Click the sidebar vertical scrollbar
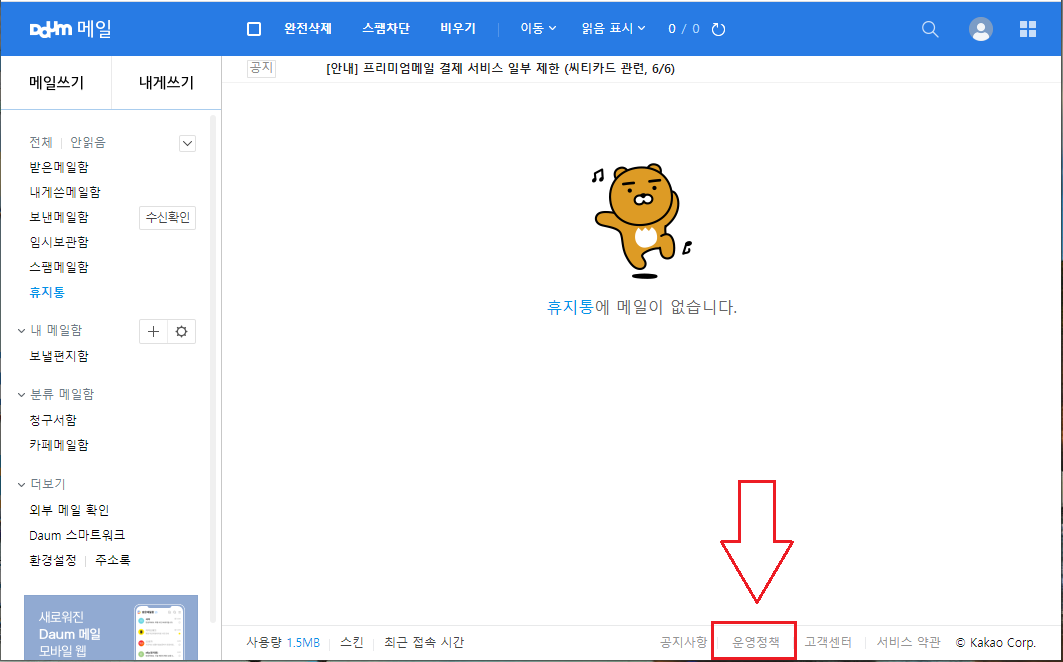 pos(213,370)
